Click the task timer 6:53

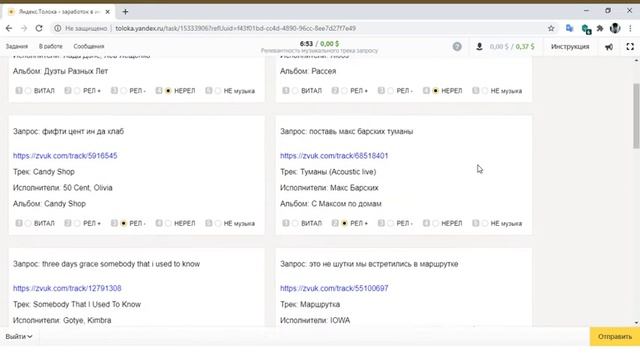306,44
